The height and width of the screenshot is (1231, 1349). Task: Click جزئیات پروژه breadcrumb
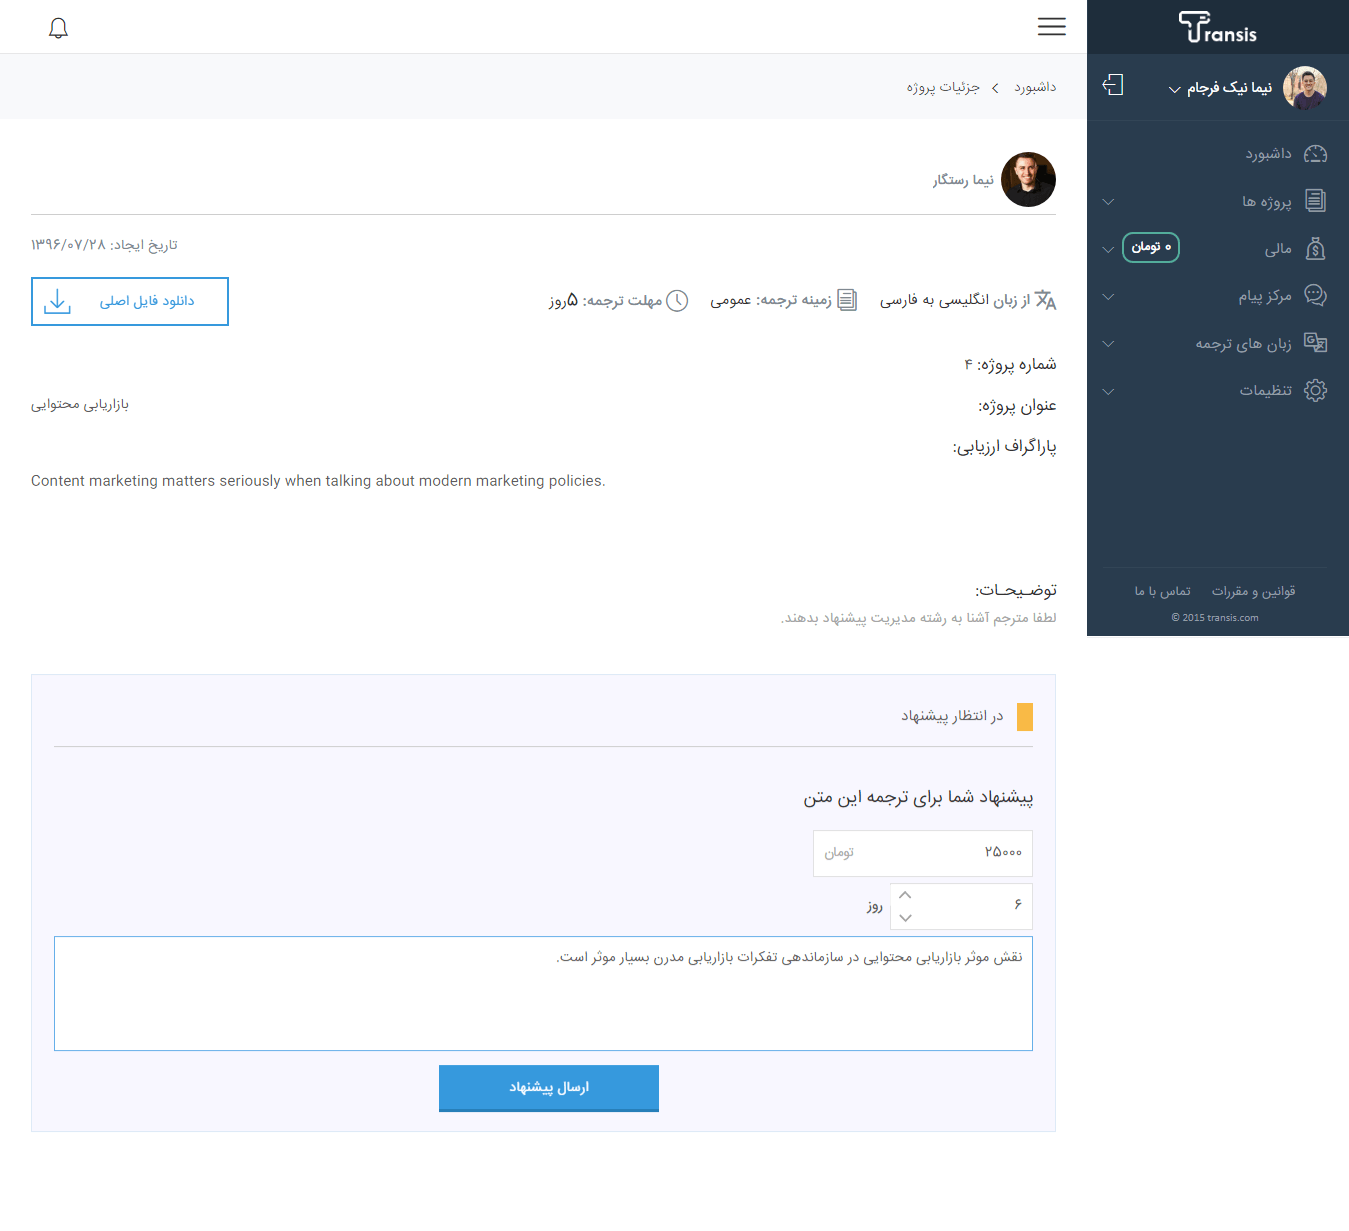click(x=943, y=87)
